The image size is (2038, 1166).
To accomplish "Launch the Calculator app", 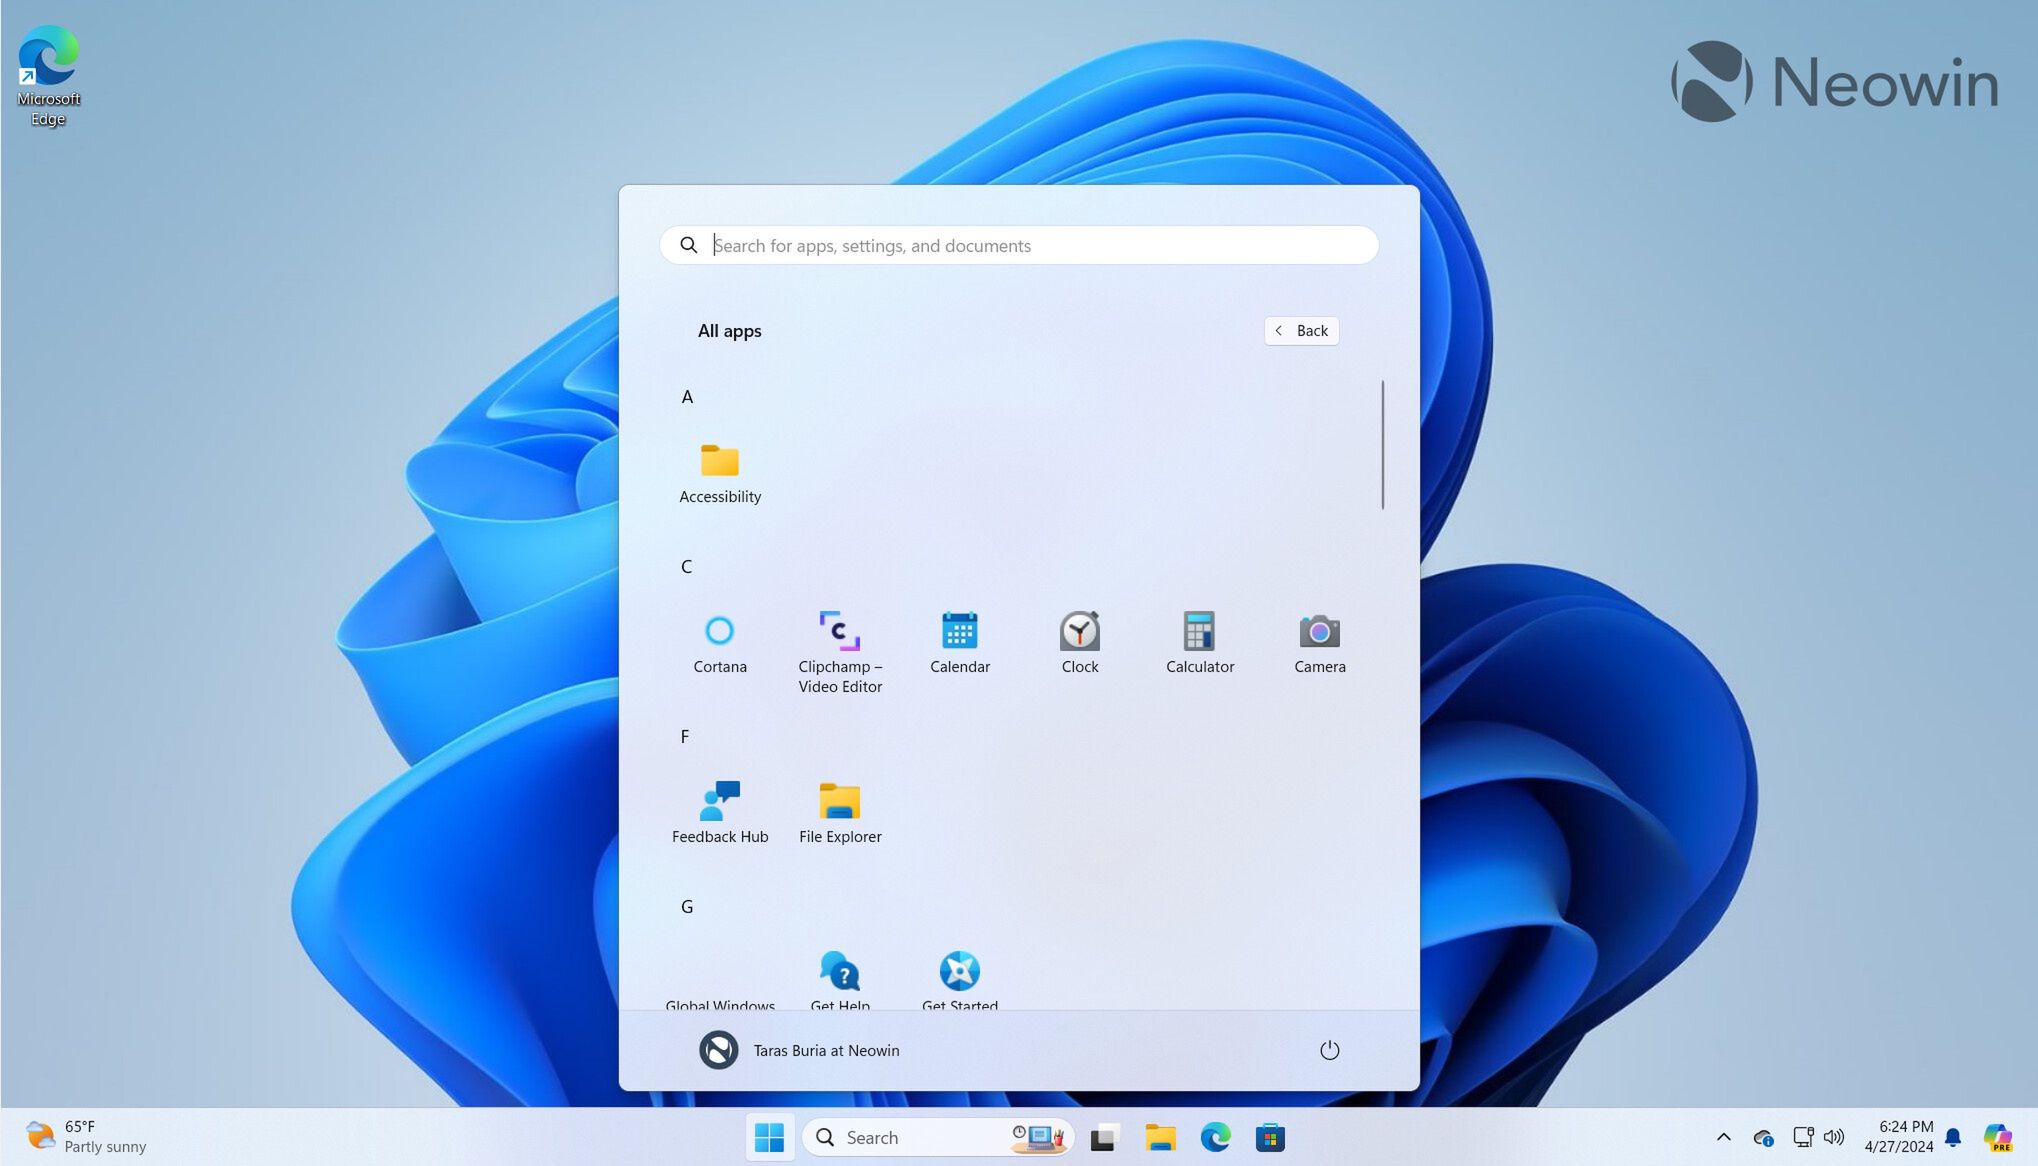I will tap(1199, 640).
